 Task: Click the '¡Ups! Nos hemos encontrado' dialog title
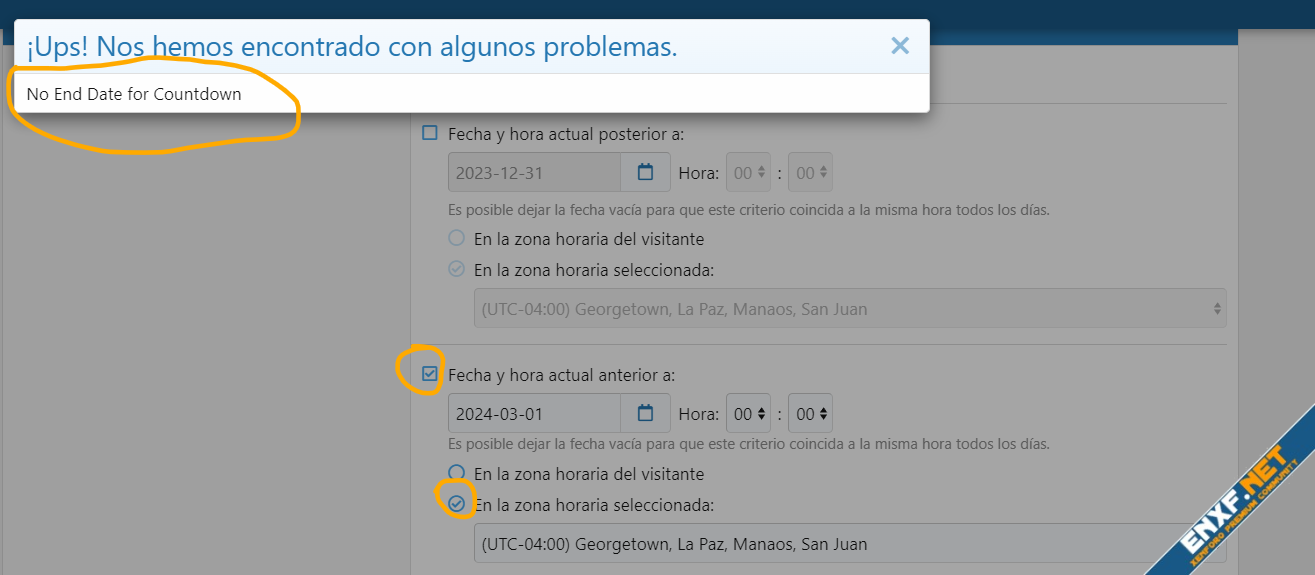pyautogui.click(x=352, y=46)
